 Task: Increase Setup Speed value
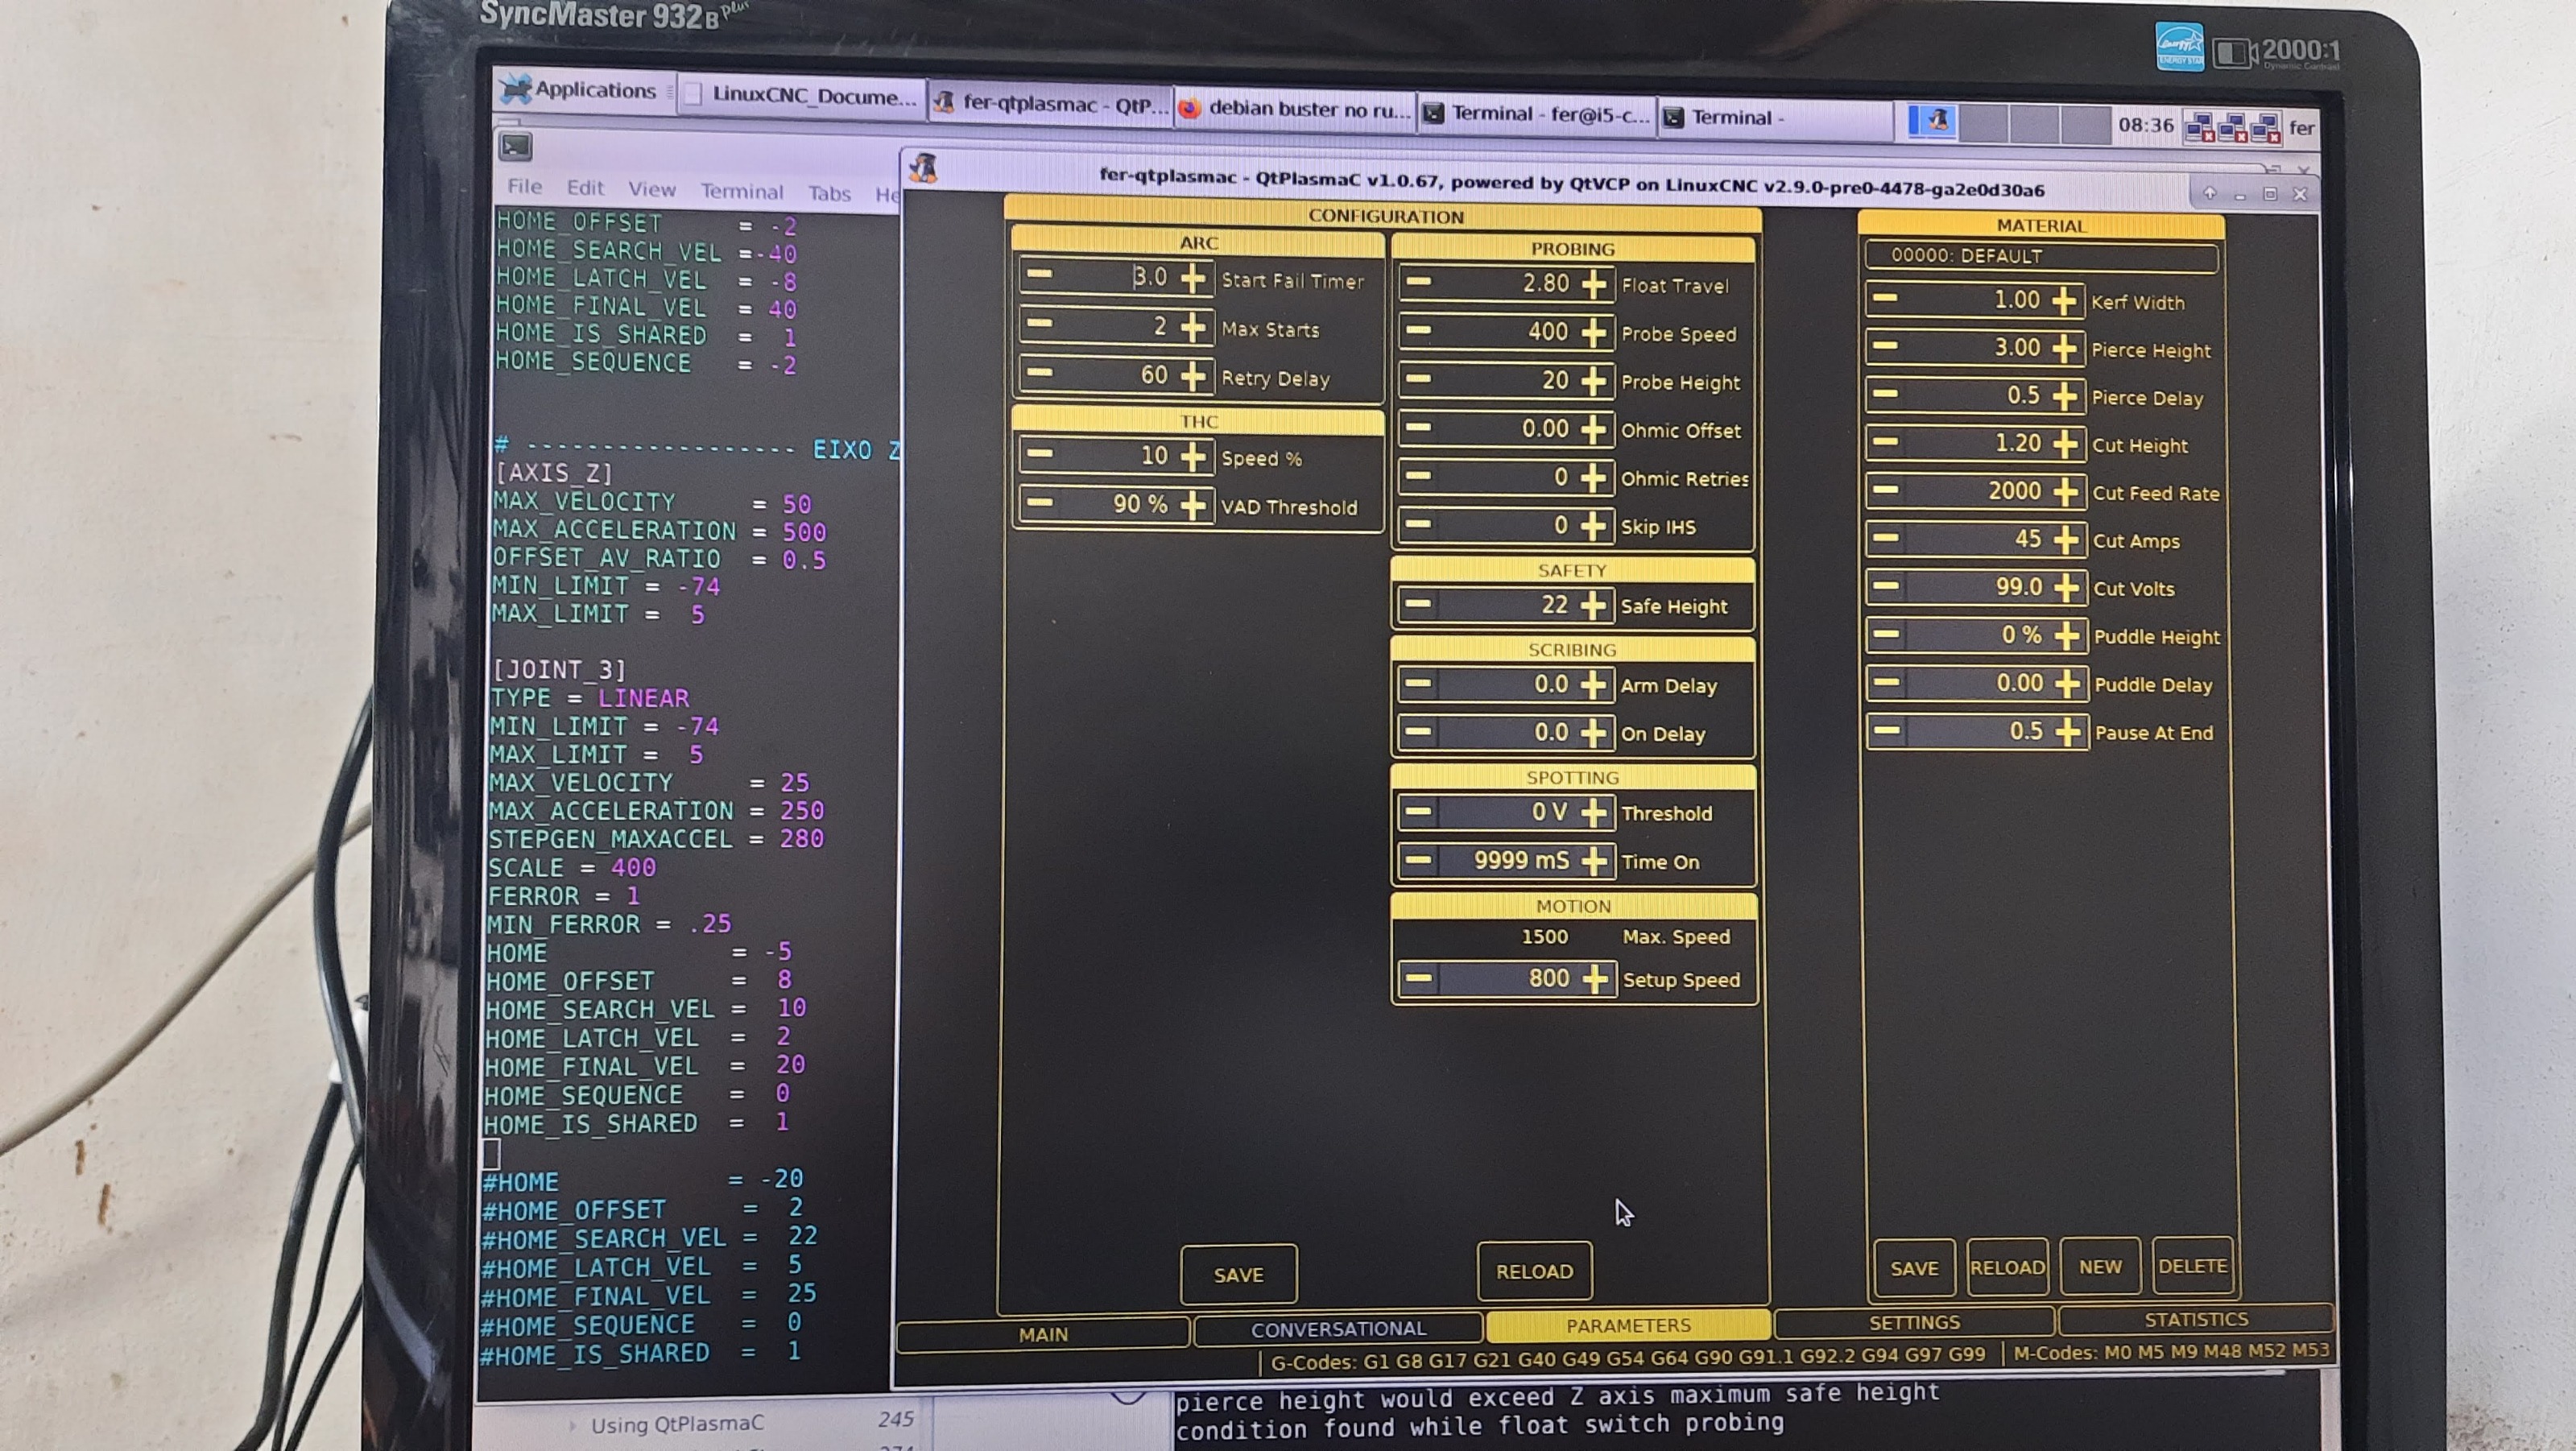1596,978
